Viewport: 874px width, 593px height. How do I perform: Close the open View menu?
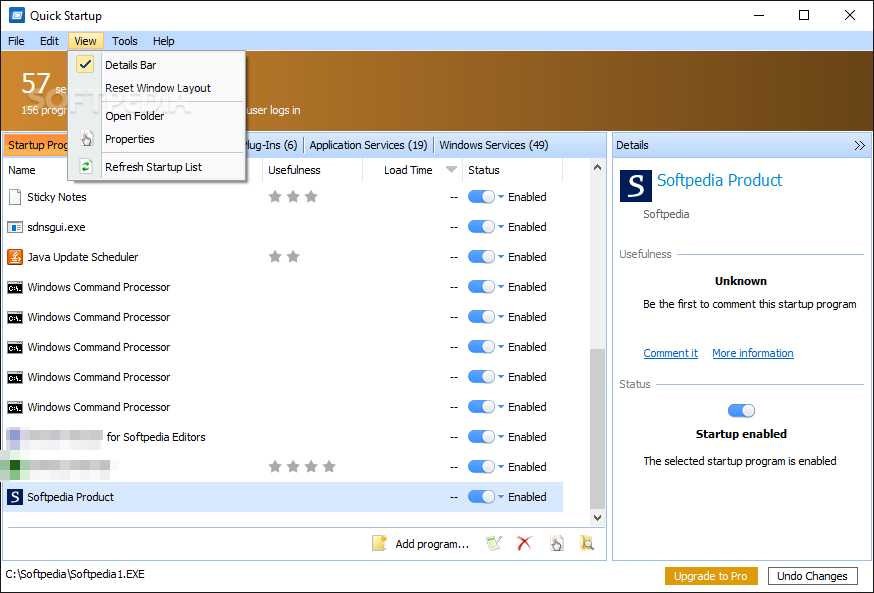tap(85, 41)
